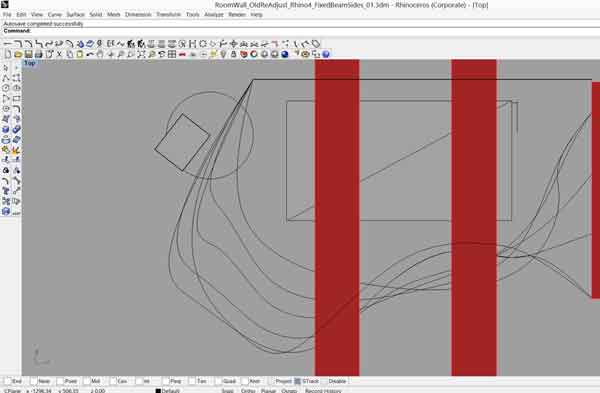Open the Transform menu

click(x=168, y=15)
